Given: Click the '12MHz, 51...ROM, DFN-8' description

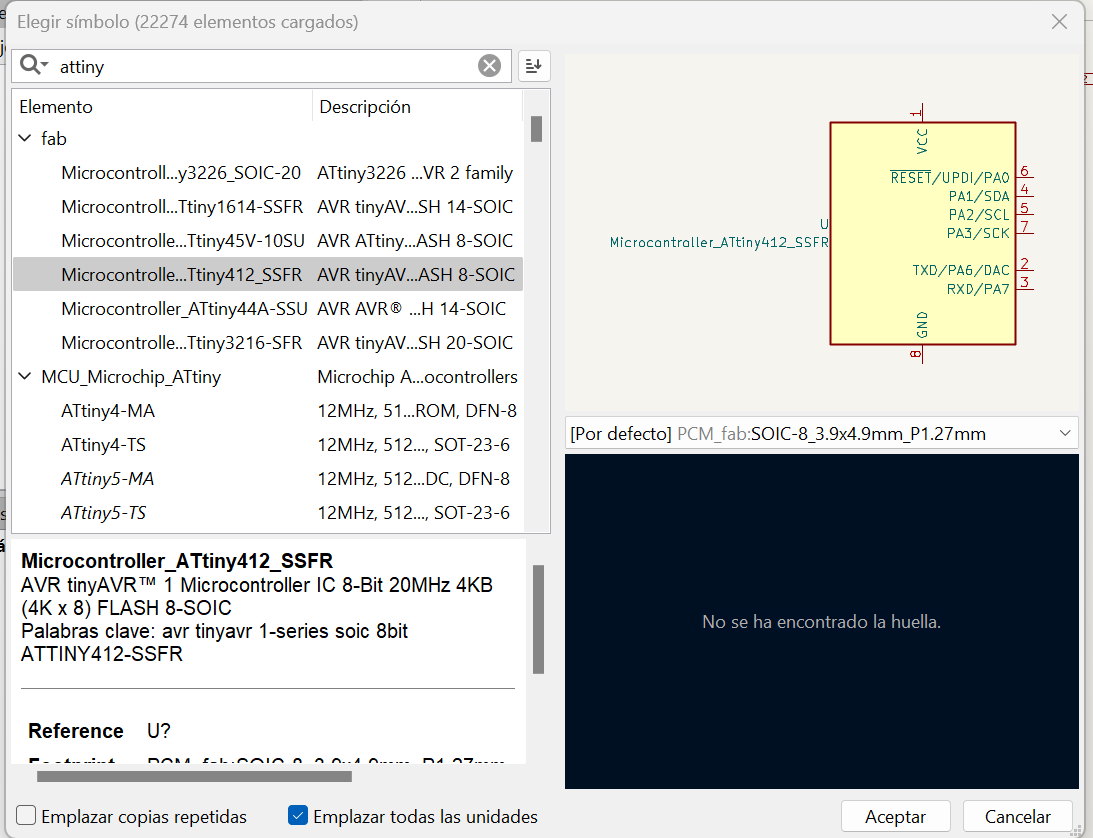Looking at the screenshot, I should coord(417,411).
